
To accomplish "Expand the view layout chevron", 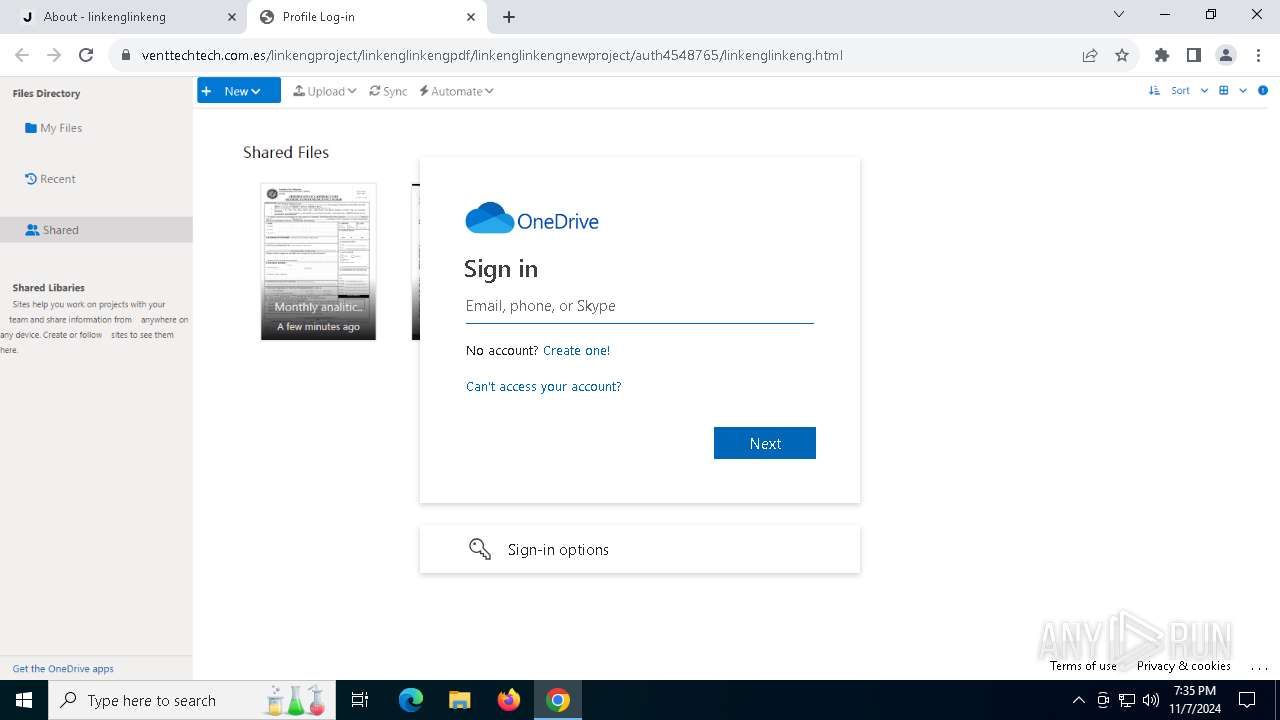I will click(1243, 91).
